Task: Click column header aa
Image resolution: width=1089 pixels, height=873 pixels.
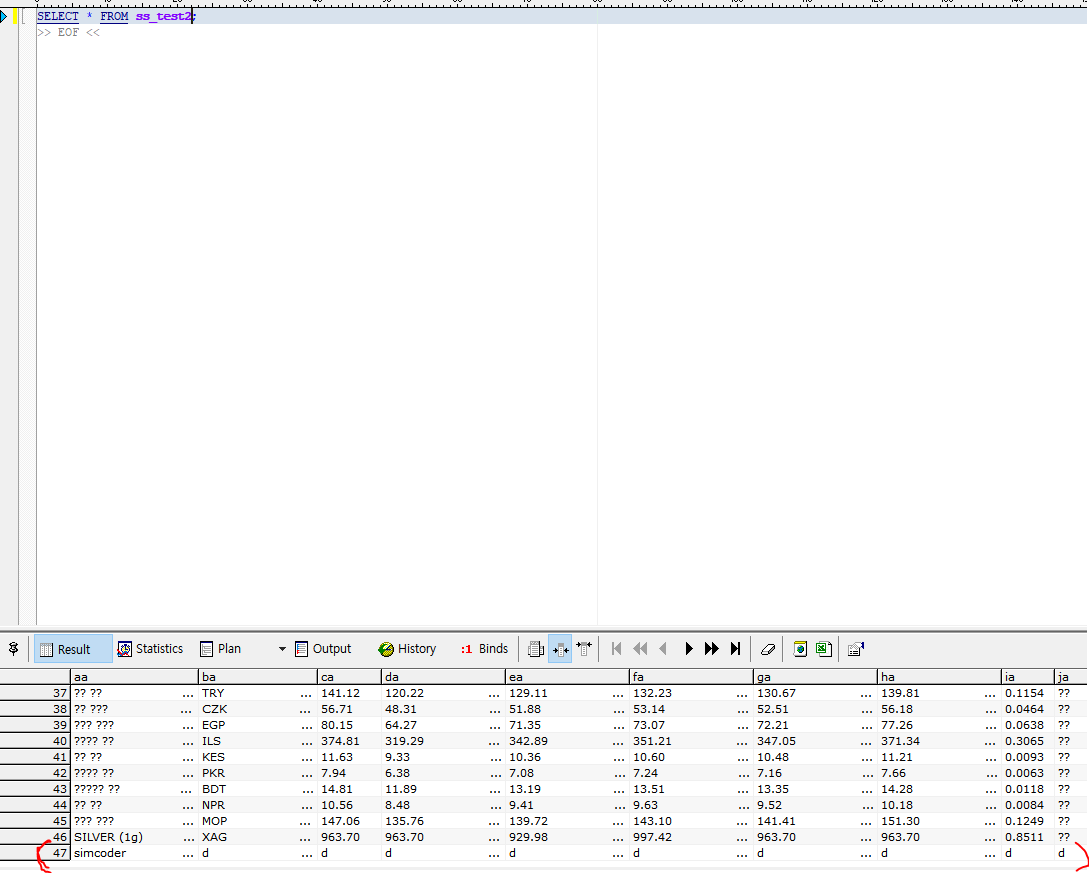Action: [135, 677]
